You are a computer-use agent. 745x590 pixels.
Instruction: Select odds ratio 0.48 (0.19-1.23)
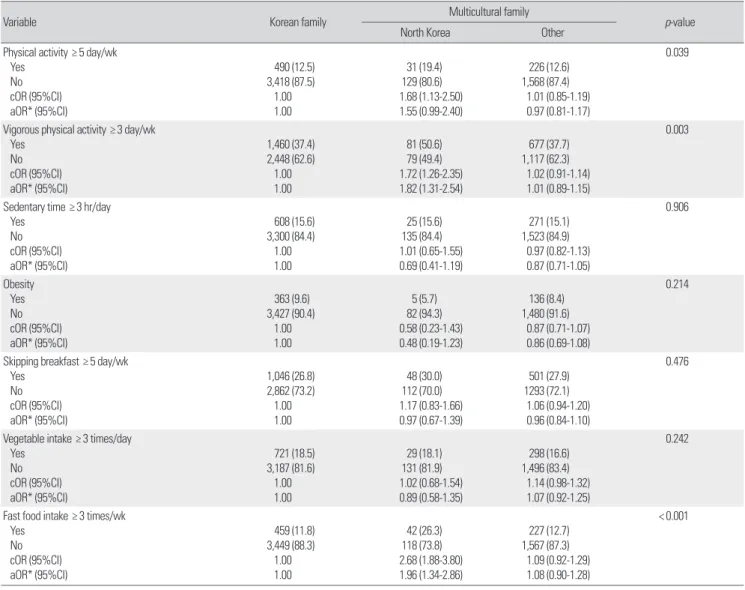(431, 343)
